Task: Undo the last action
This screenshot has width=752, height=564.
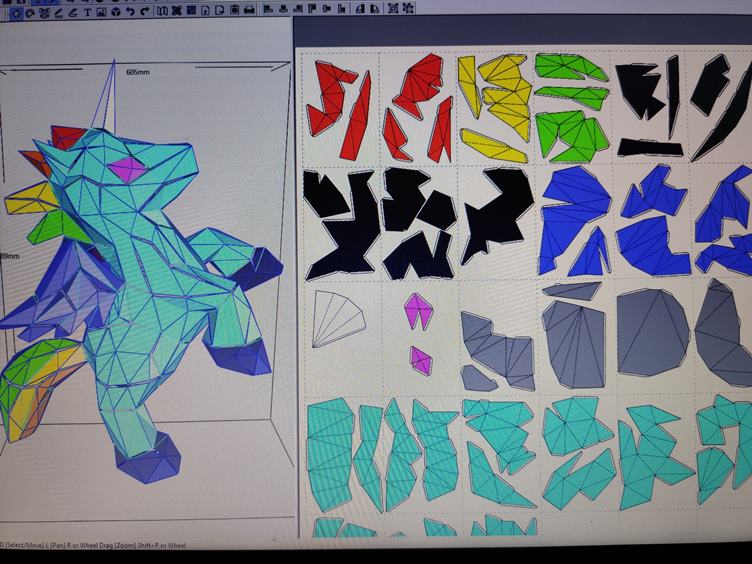Action: (x=130, y=12)
